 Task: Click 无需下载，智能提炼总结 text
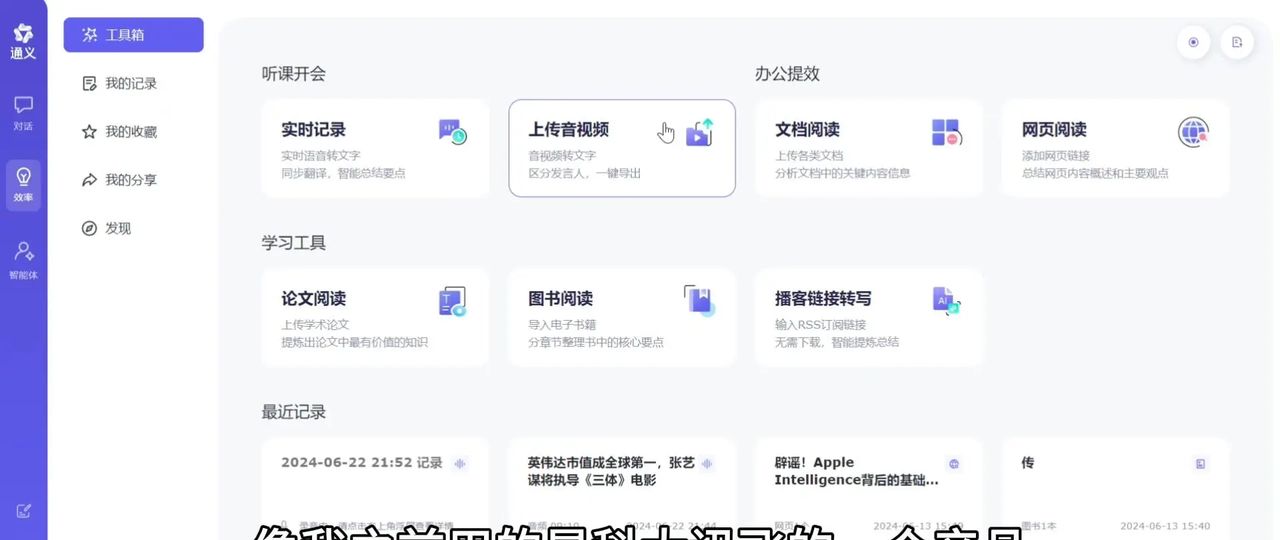pyautogui.click(x=837, y=342)
